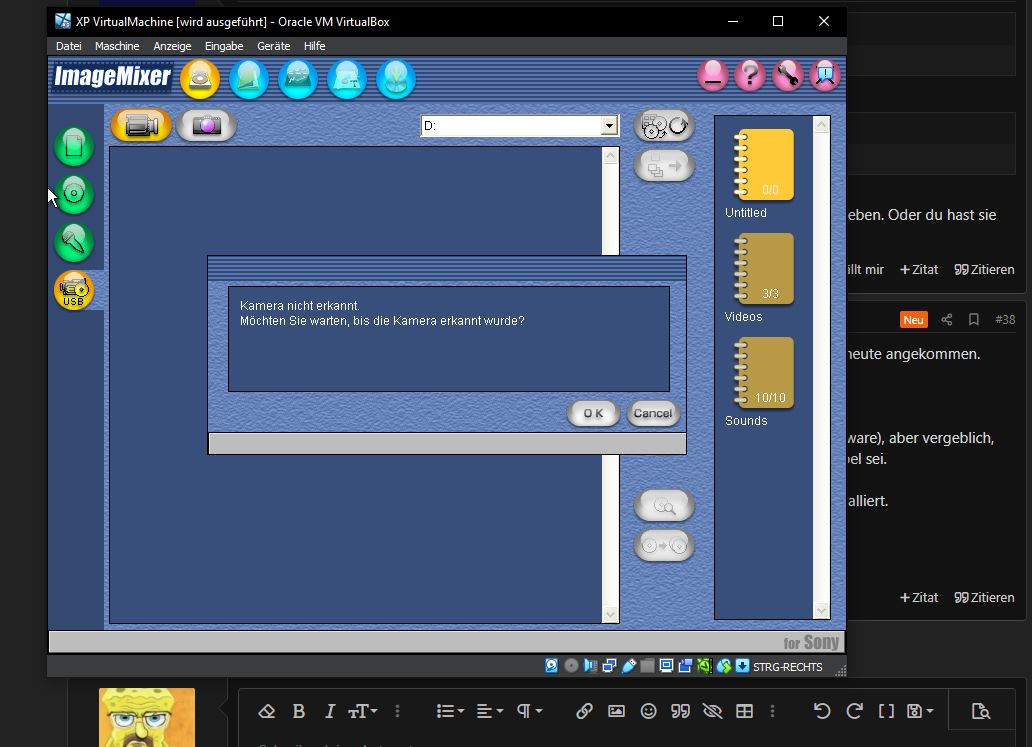Open the album mode icon in ImageMixer top bar
This screenshot has width=1032, height=747.
coord(249,79)
